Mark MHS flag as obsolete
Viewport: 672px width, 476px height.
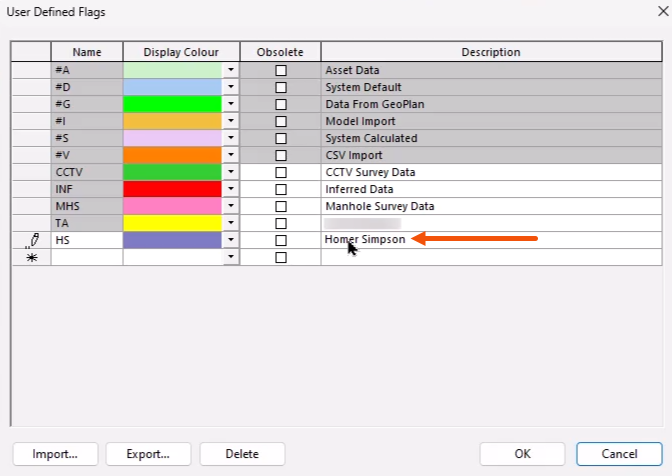click(281, 206)
